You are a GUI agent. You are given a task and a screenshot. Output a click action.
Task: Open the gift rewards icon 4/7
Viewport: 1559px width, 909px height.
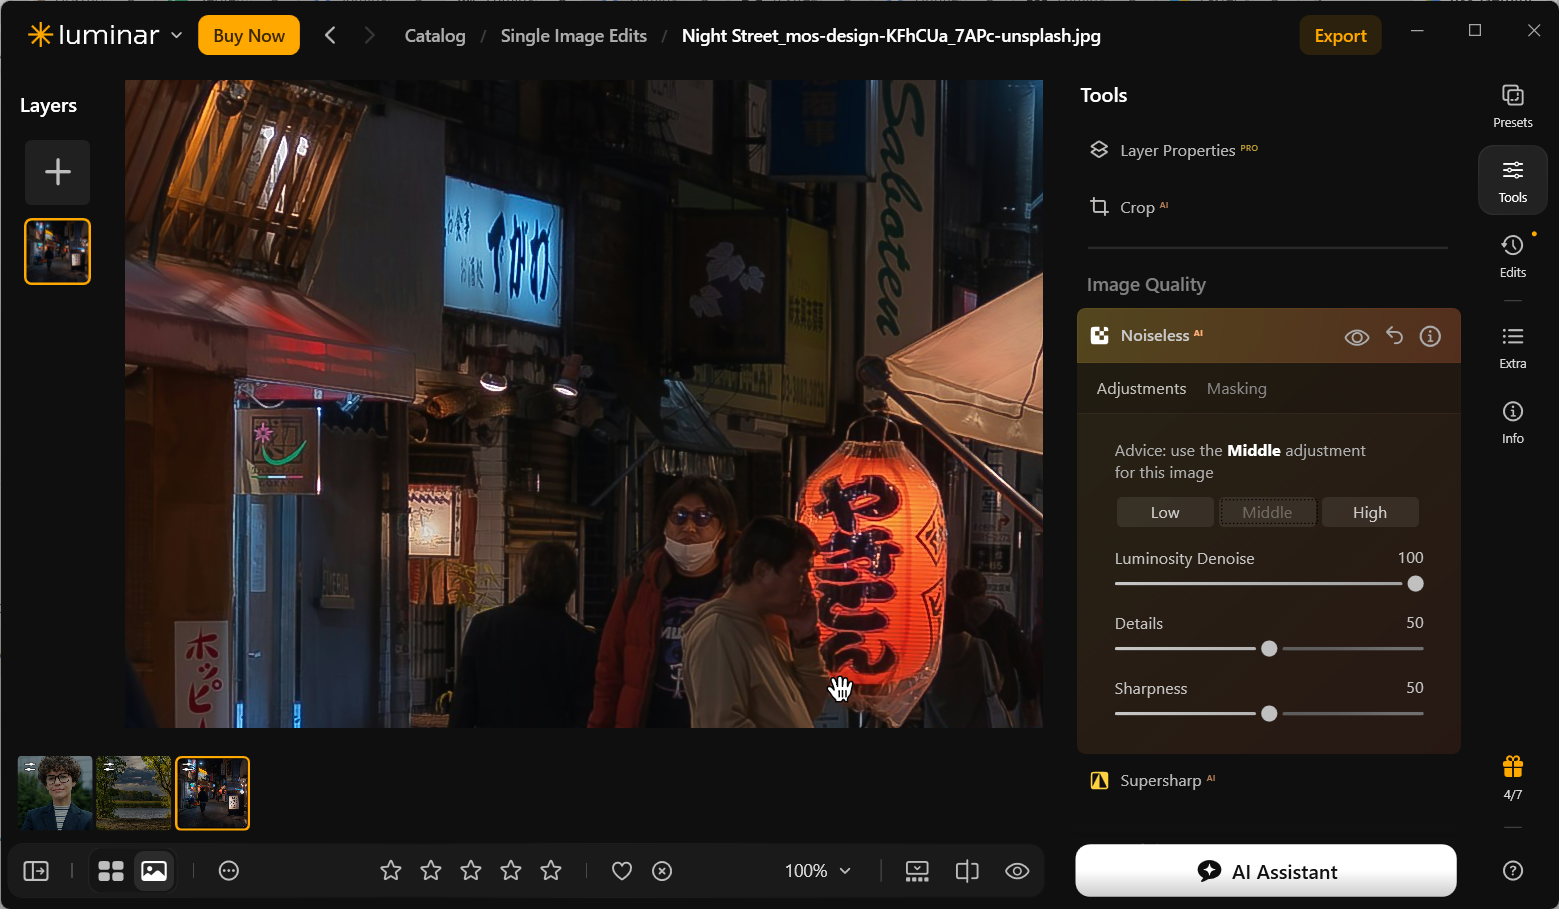pyautogui.click(x=1512, y=778)
